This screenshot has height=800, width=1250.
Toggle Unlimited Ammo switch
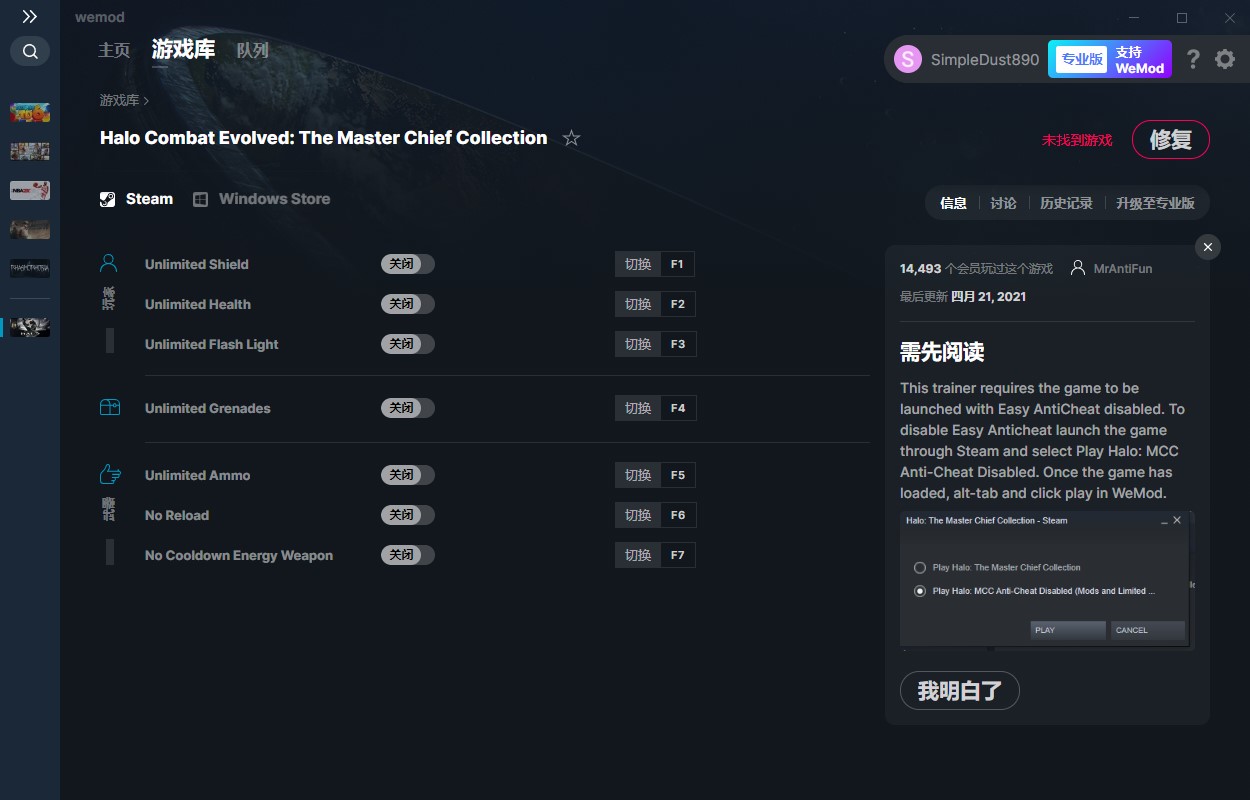tap(407, 475)
